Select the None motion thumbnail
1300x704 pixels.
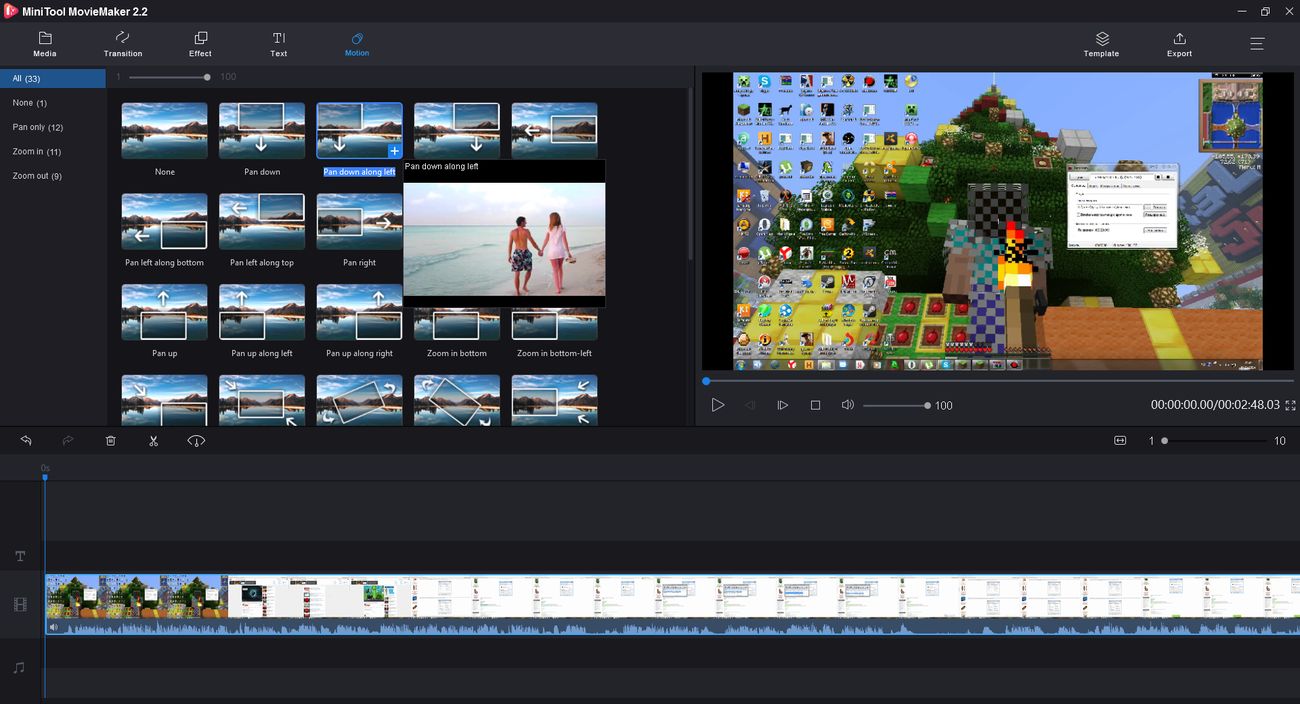165,130
